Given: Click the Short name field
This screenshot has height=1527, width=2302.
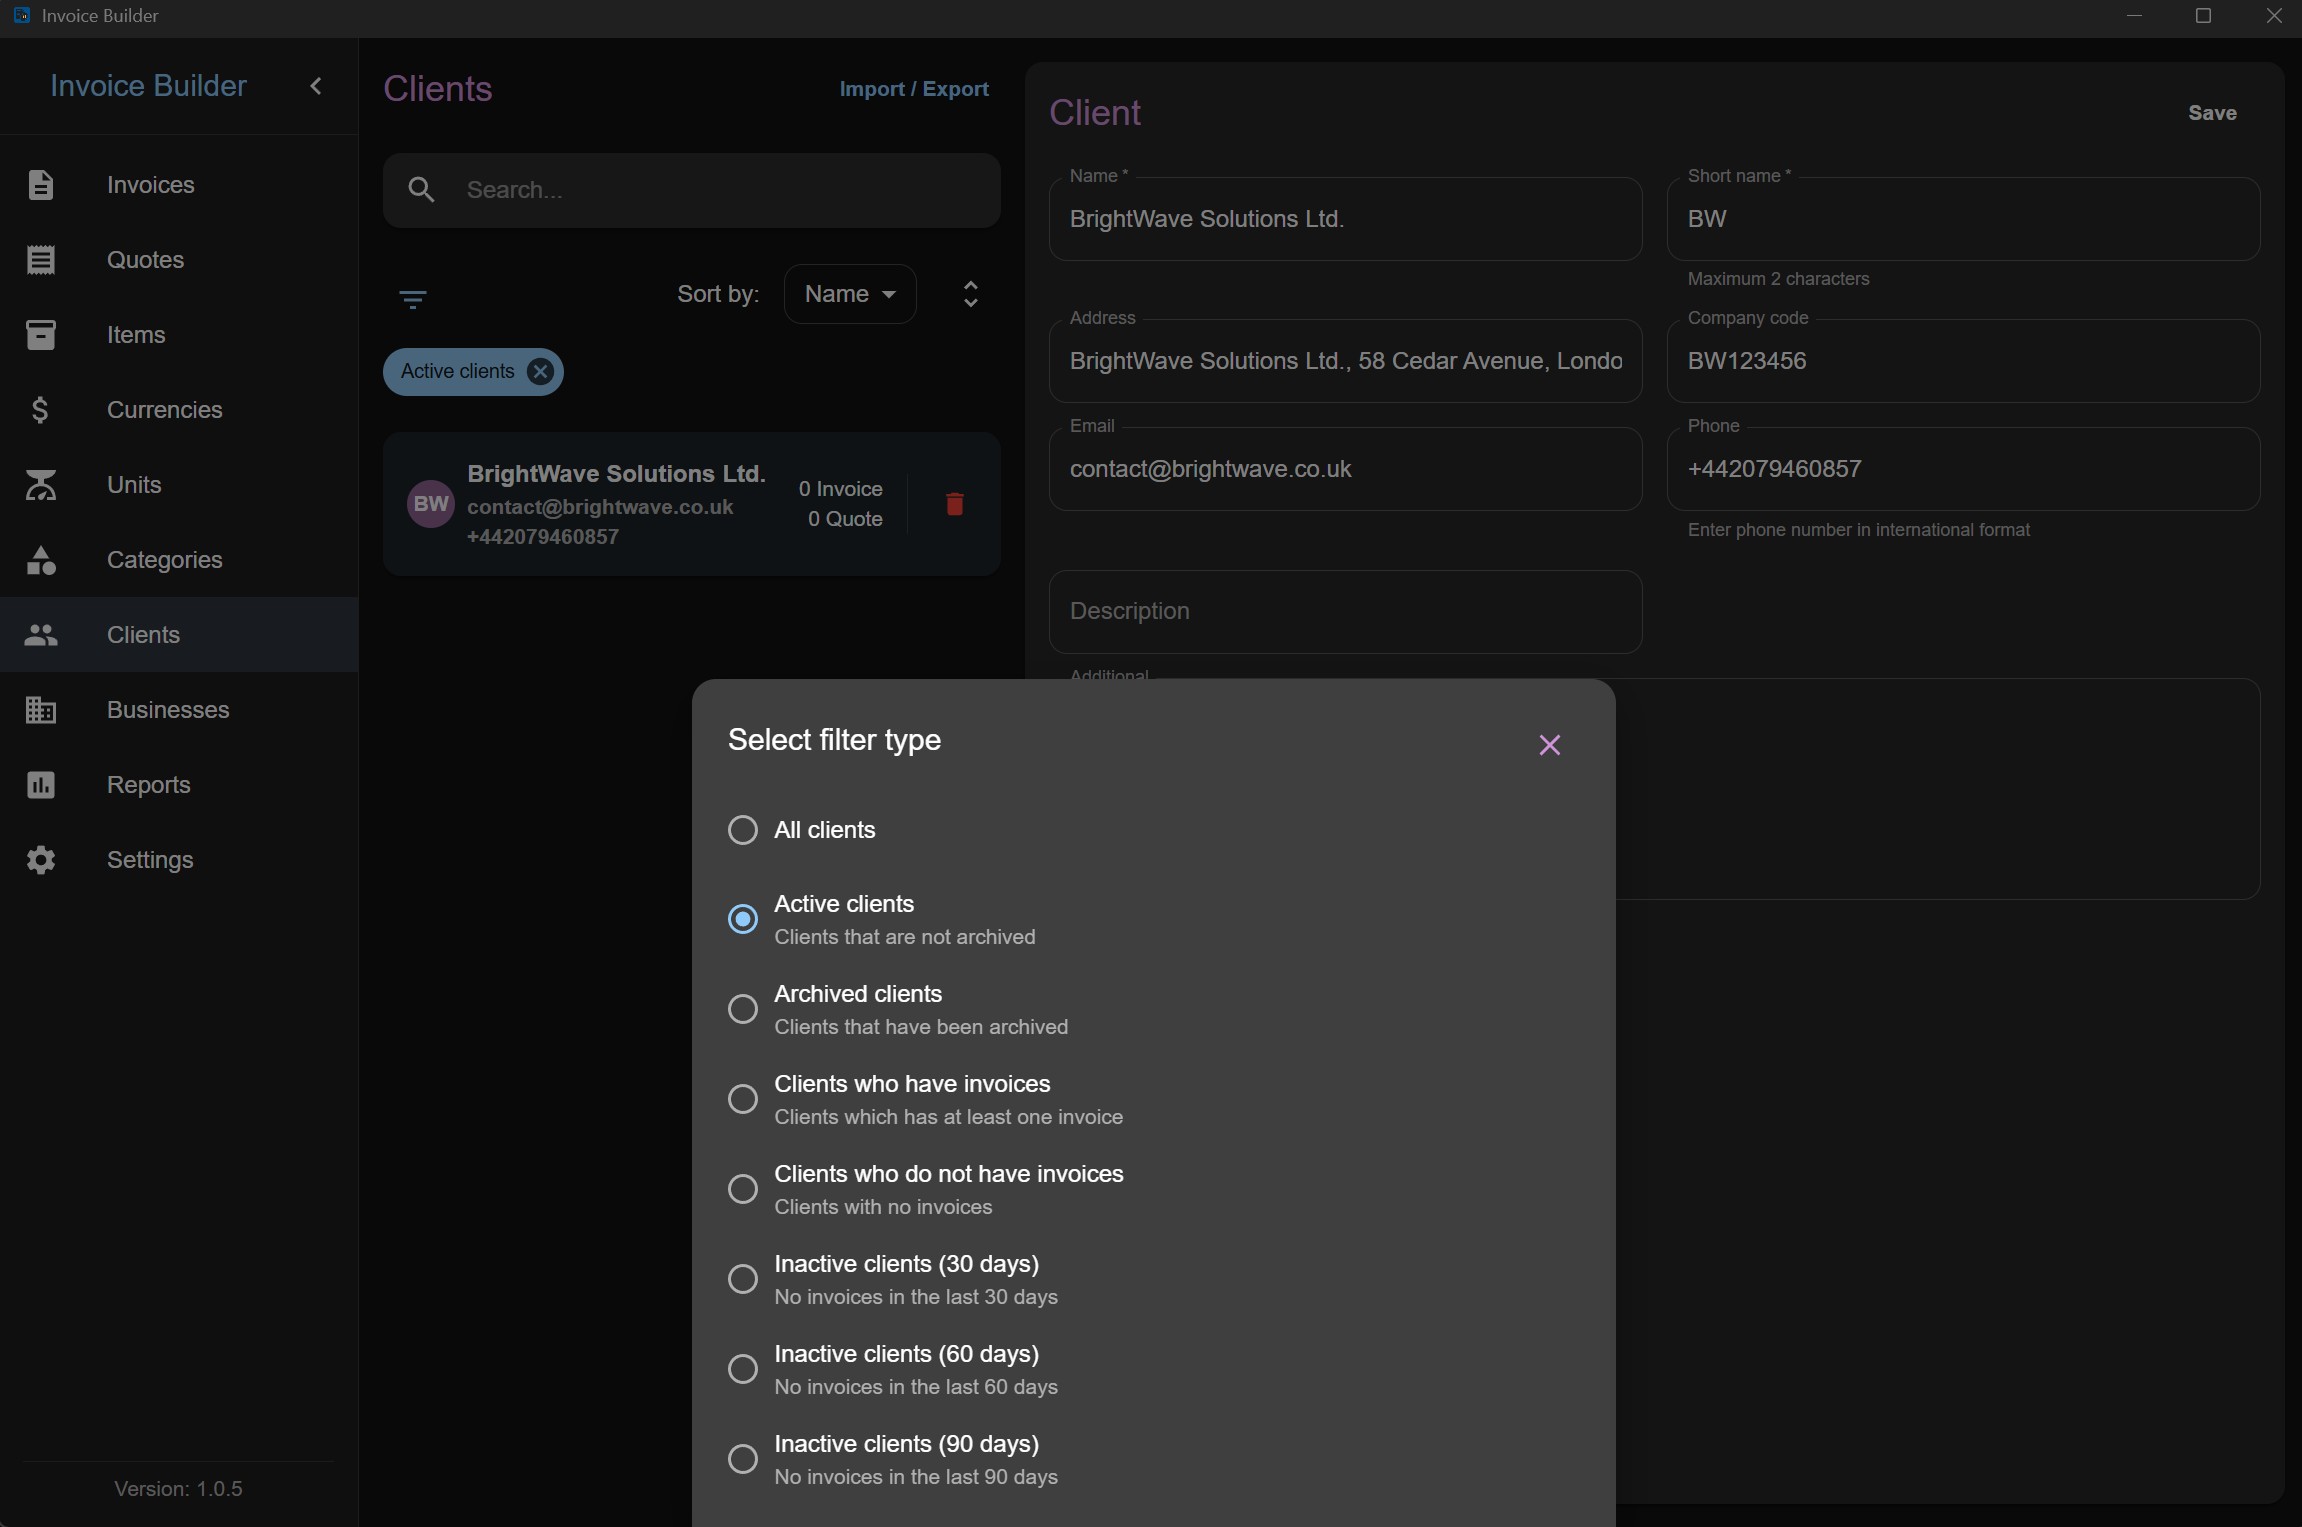Looking at the screenshot, I should coord(1963,219).
